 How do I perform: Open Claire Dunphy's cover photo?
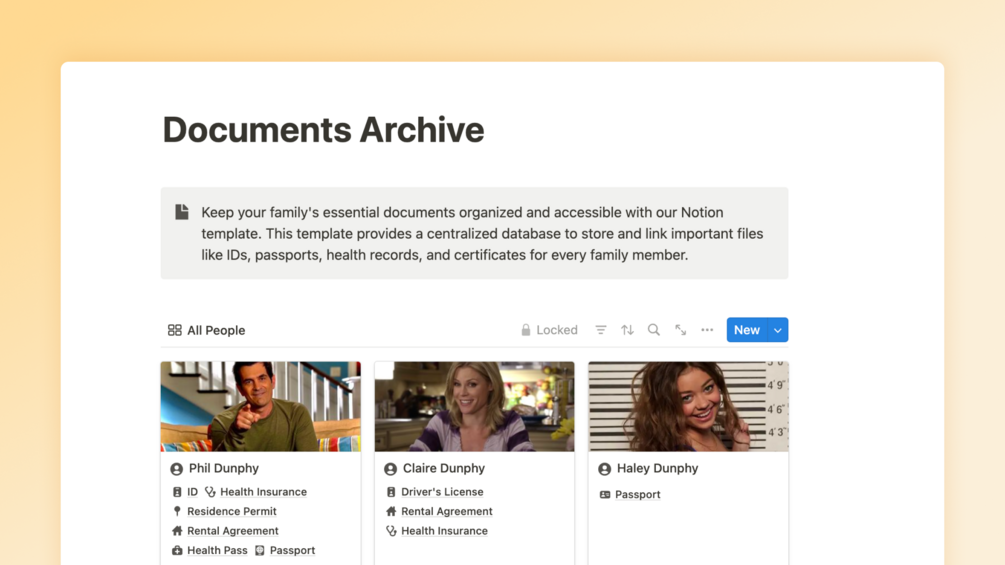tap(474, 406)
